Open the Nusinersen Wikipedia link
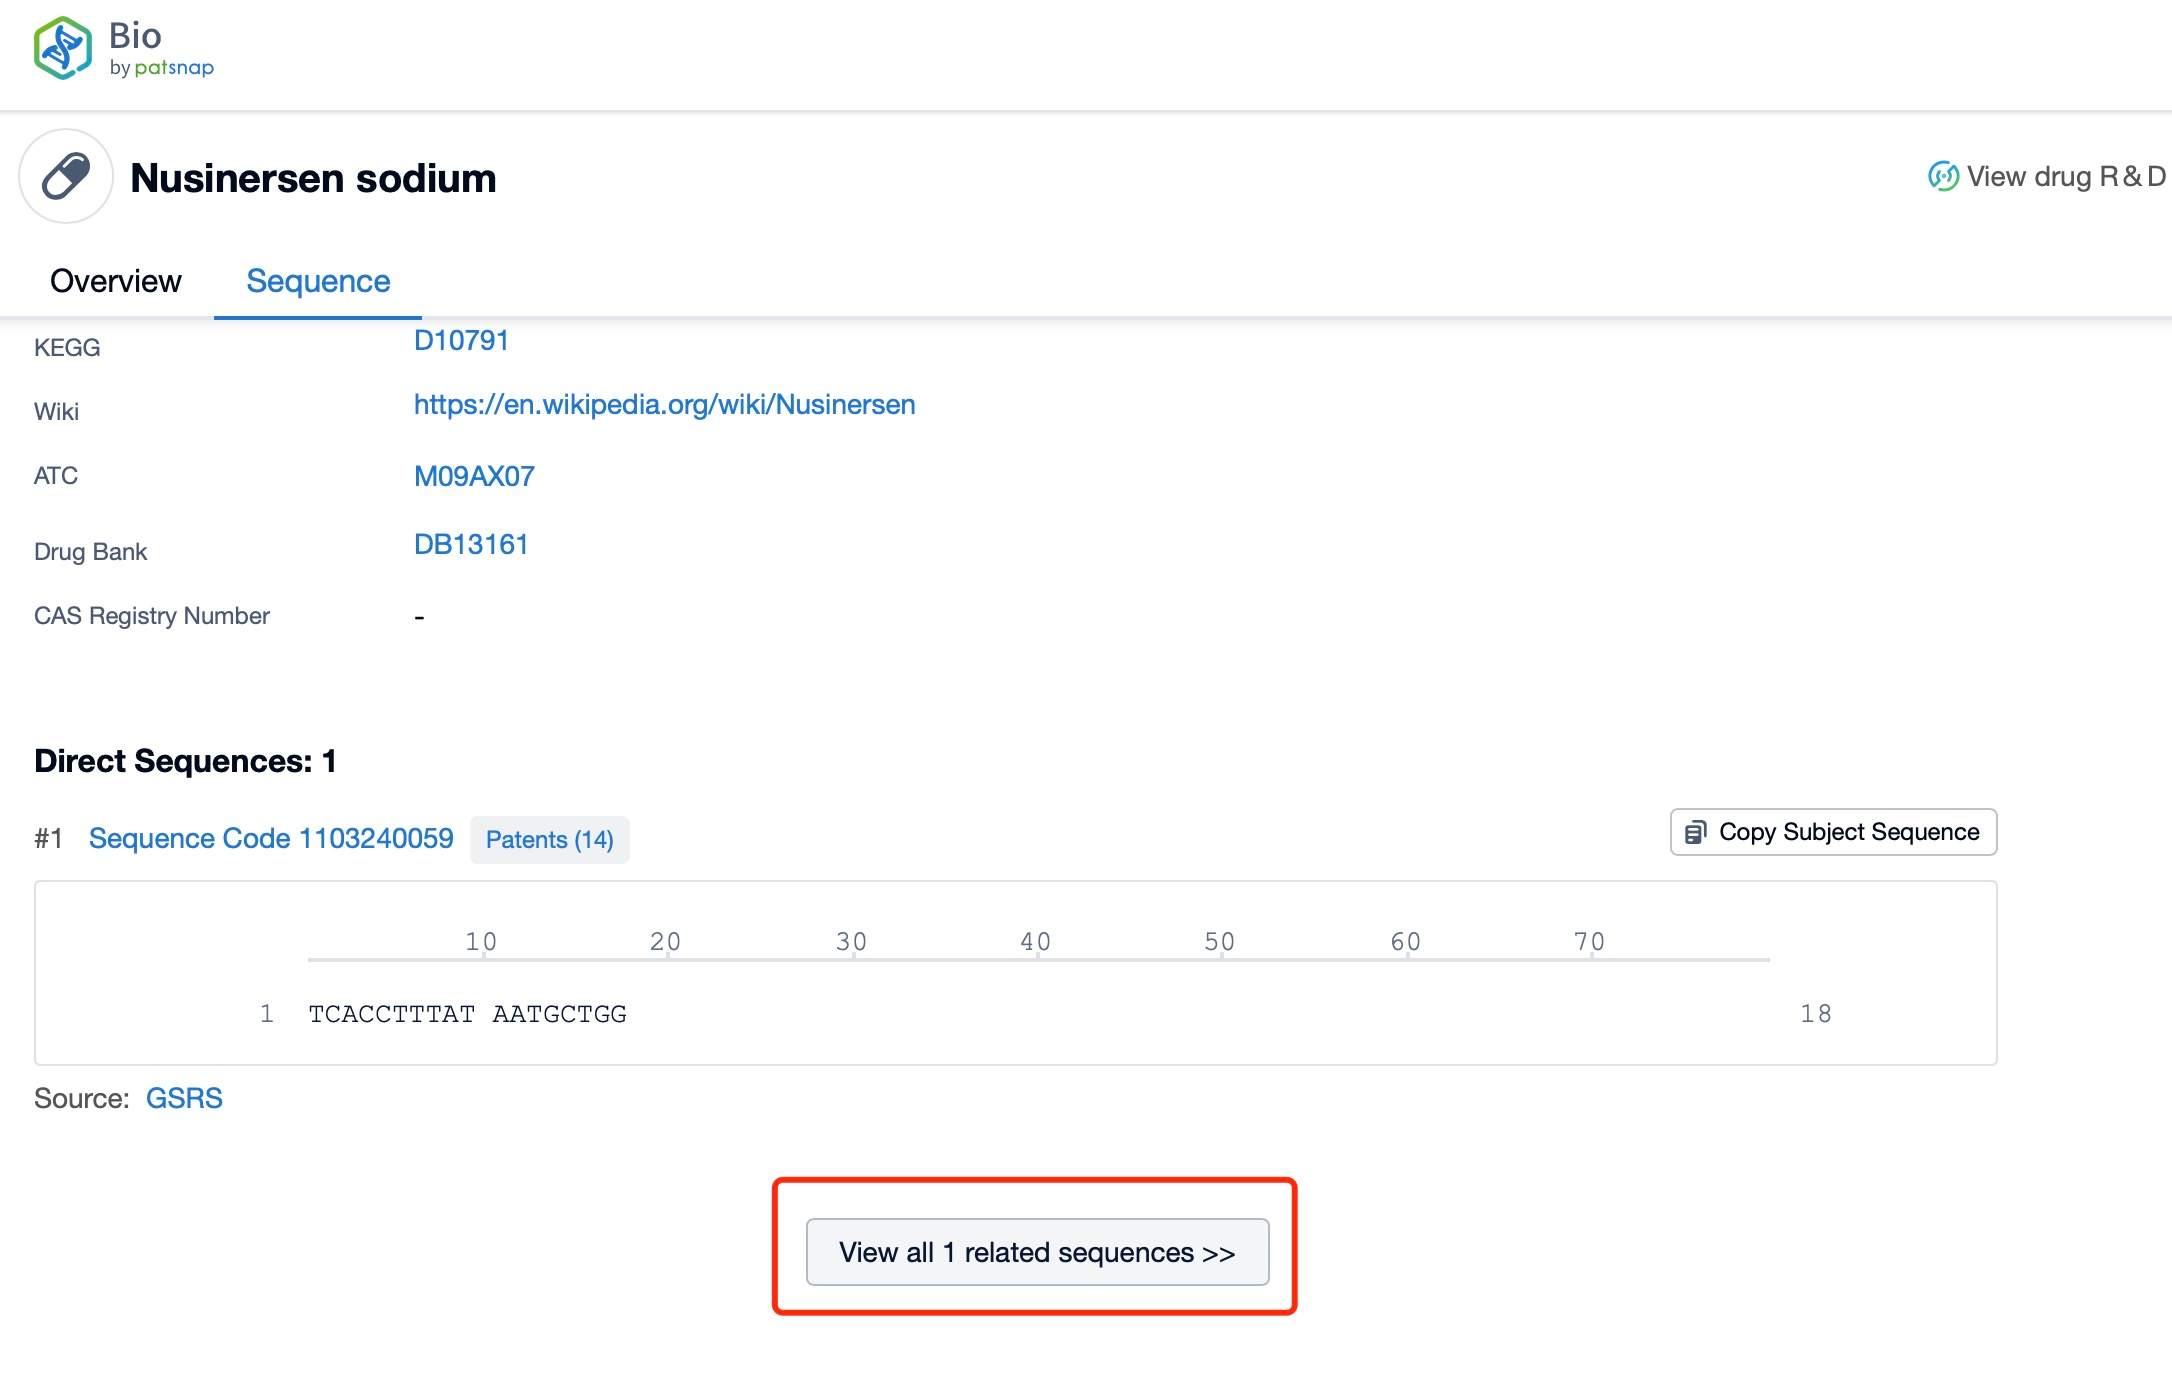 point(664,405)
